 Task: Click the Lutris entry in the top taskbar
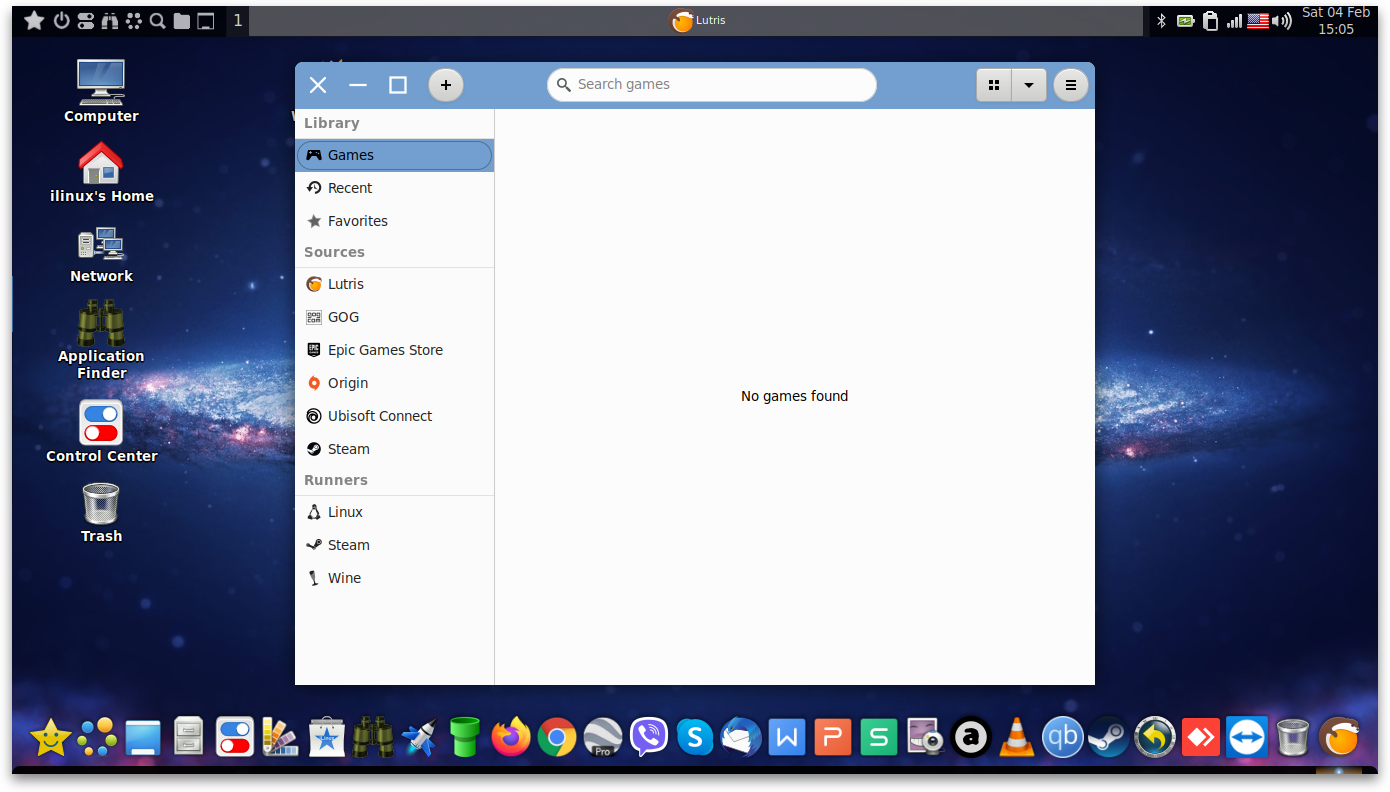point(698,20)
